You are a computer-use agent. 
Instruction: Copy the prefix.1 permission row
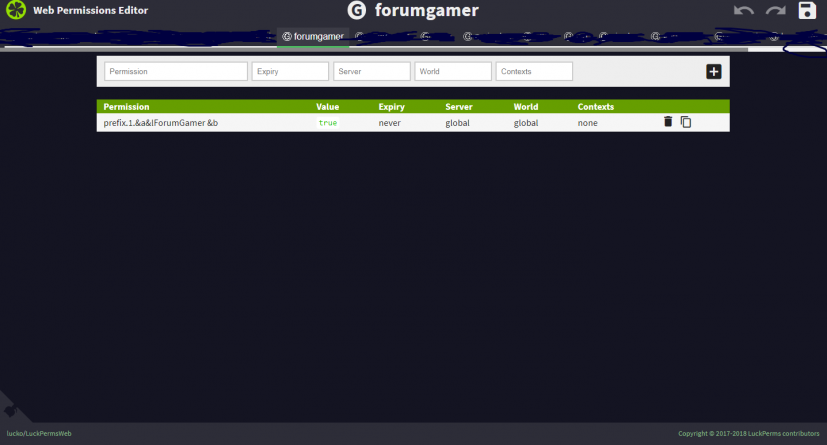tap(686, 122)
